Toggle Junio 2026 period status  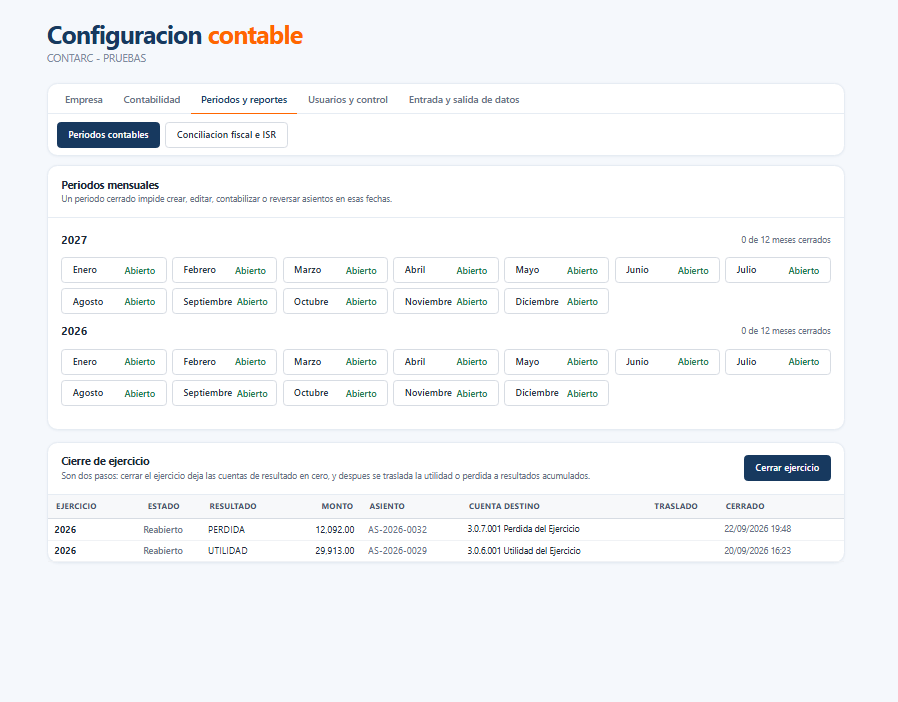coord(667,362)
